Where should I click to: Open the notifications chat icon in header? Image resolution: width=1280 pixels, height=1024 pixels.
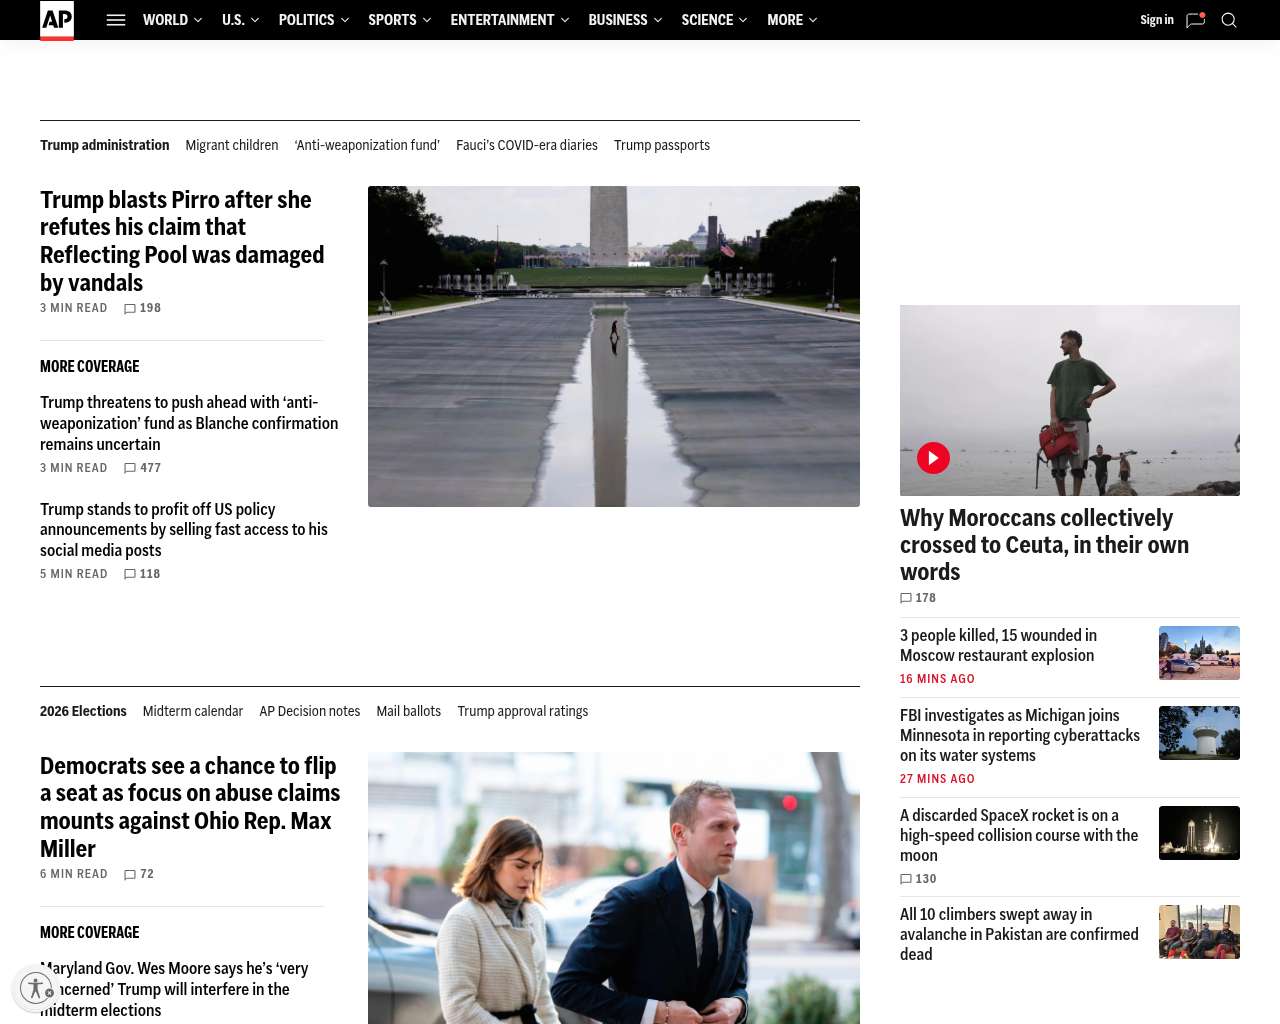1195,20
